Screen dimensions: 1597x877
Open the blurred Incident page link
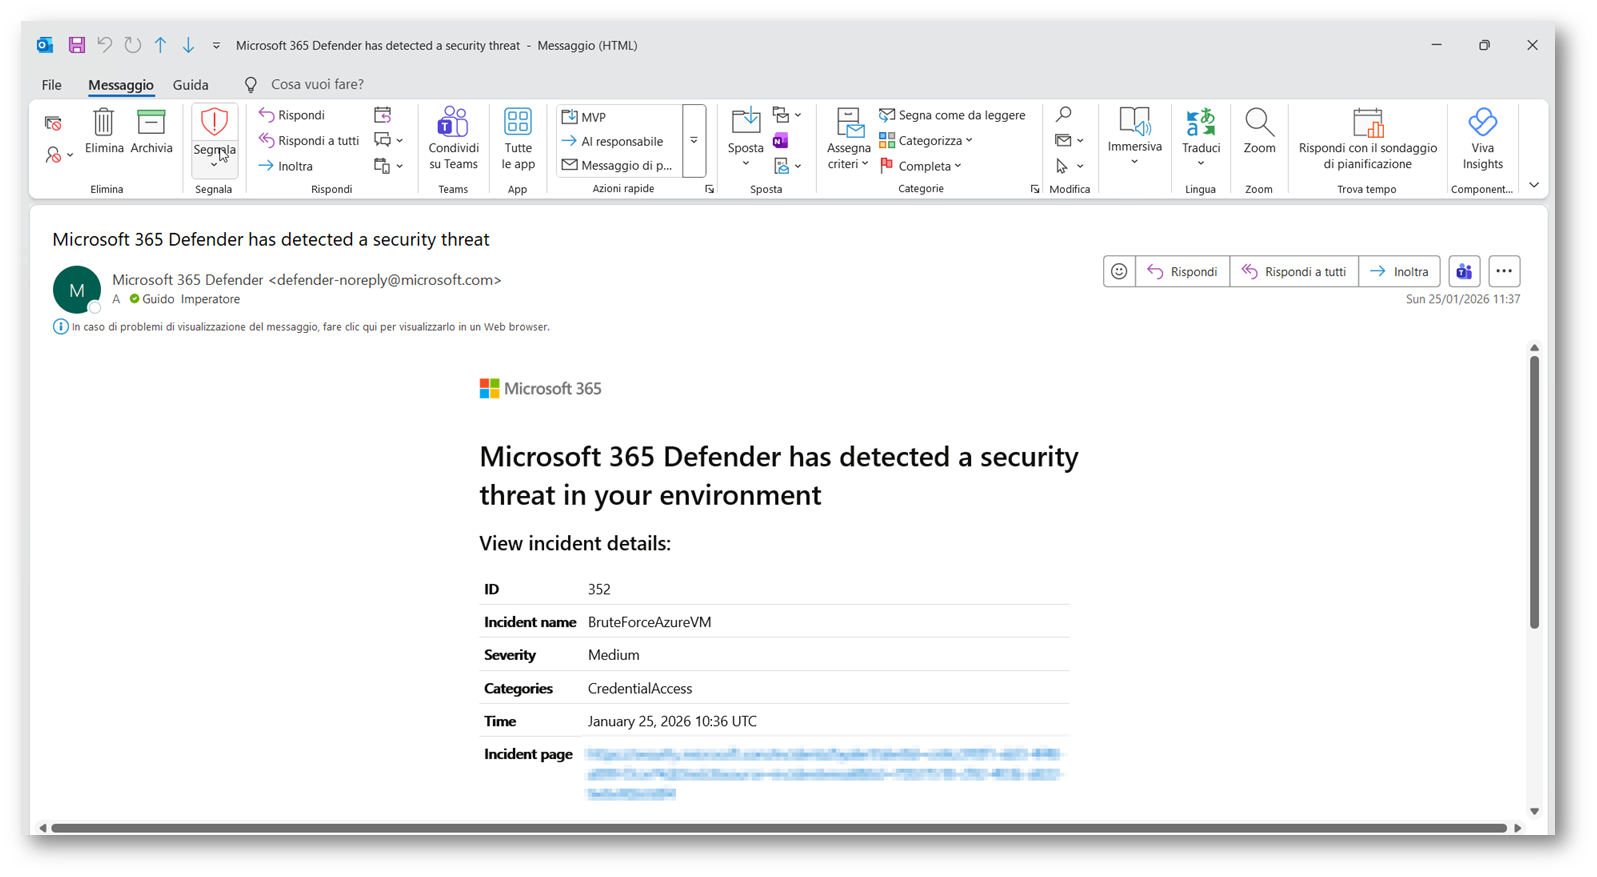(x=822, y=773)
